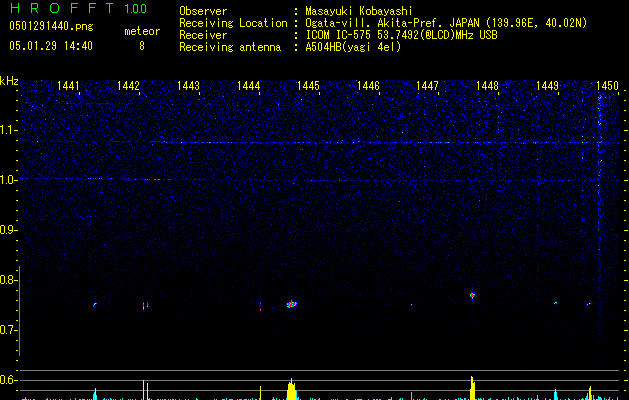Click the Receiving antenna label
This screenshot has width=629, height=400.
[x=230, y=47]
